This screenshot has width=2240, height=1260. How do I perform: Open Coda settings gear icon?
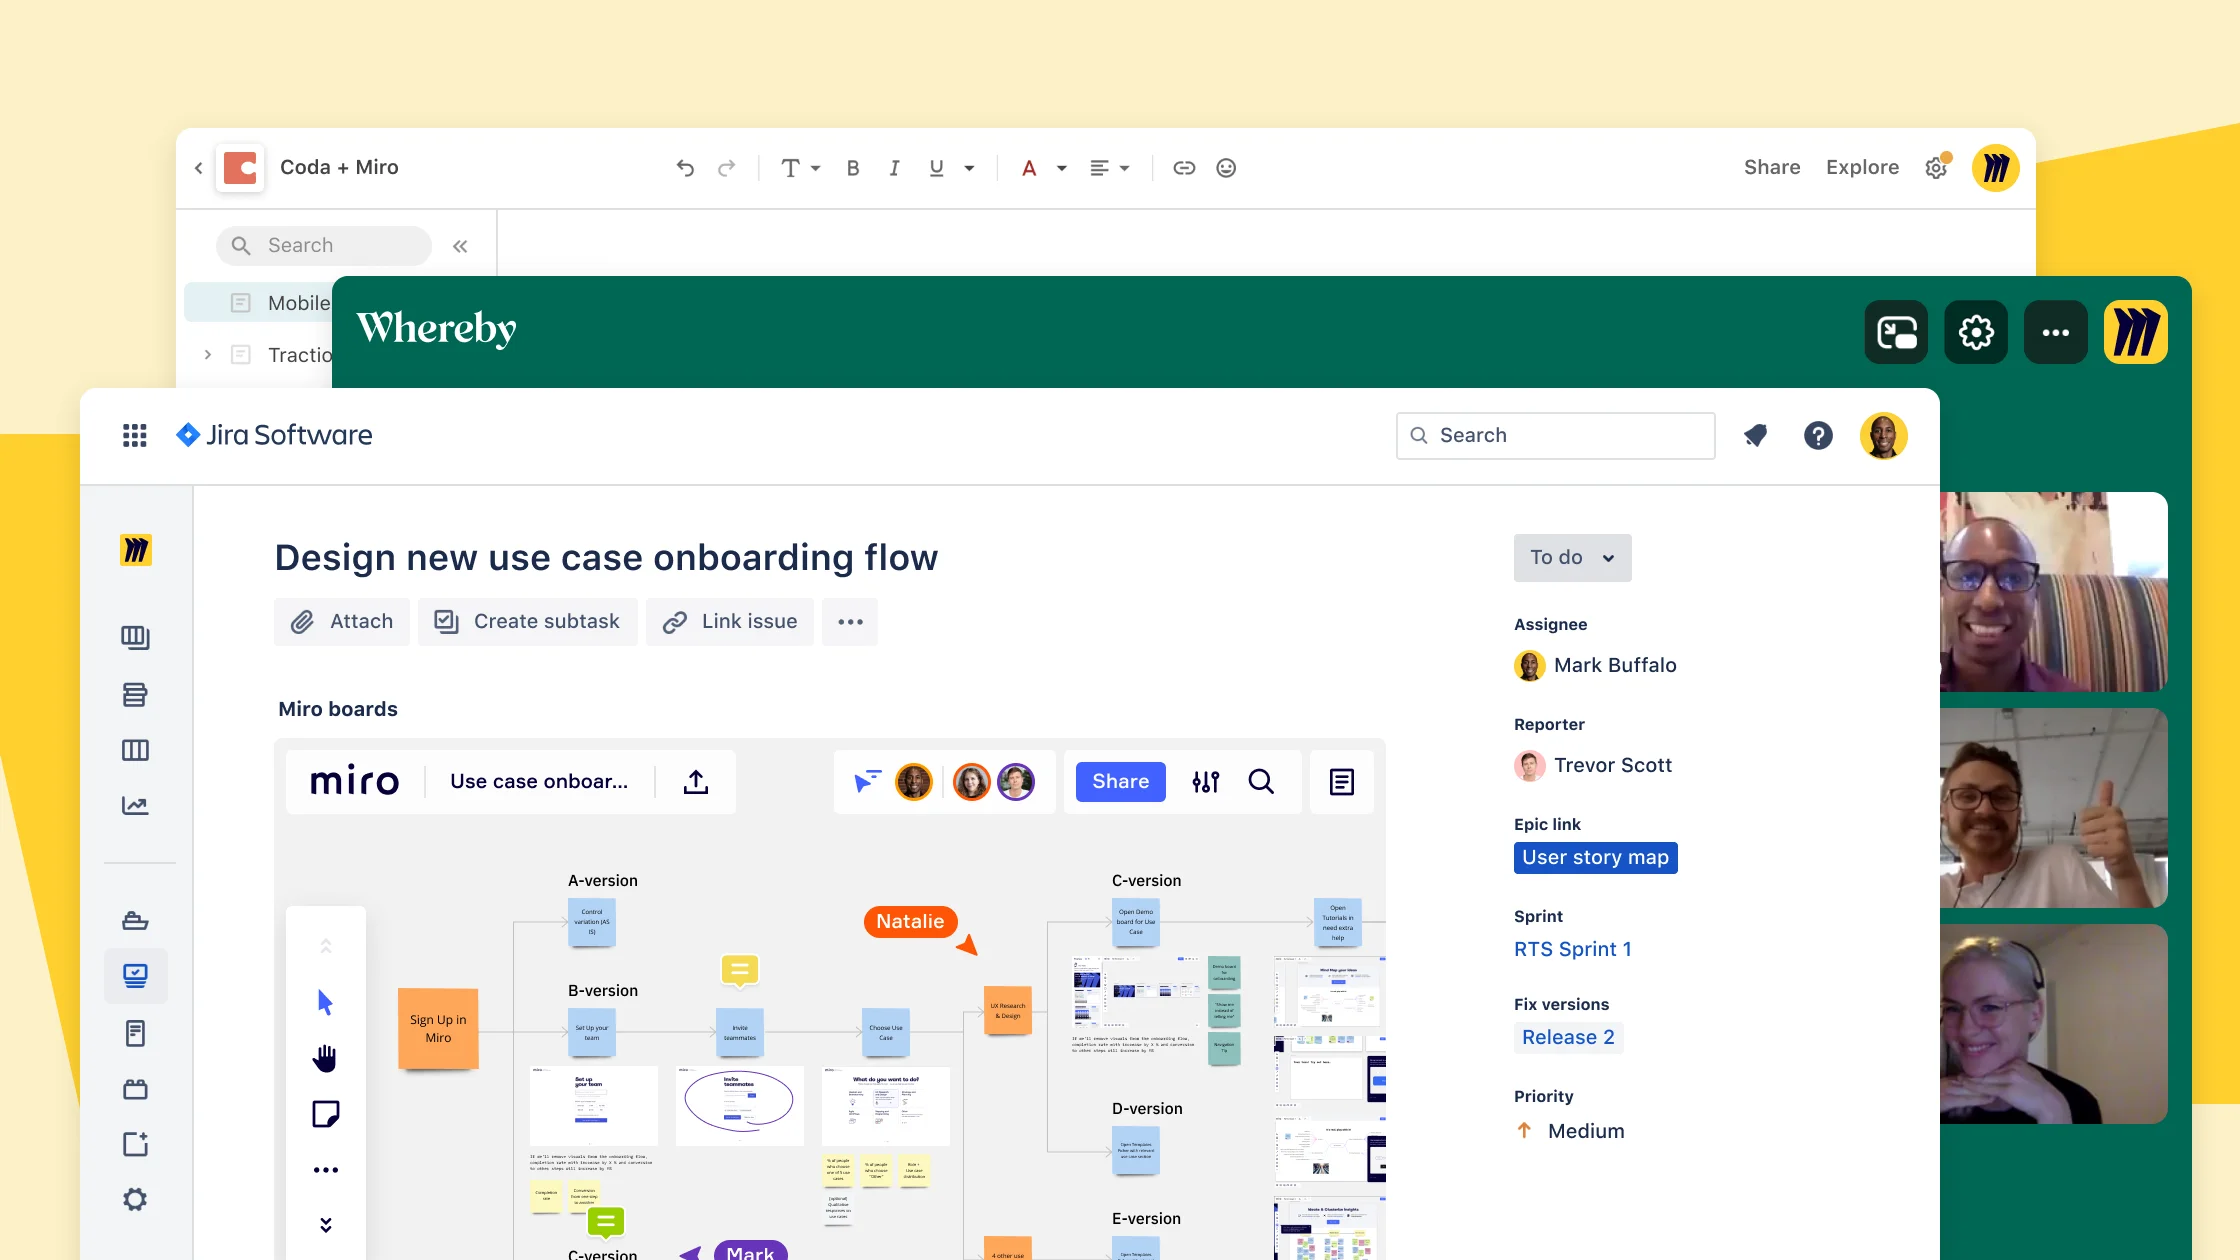coord(1937,167)
